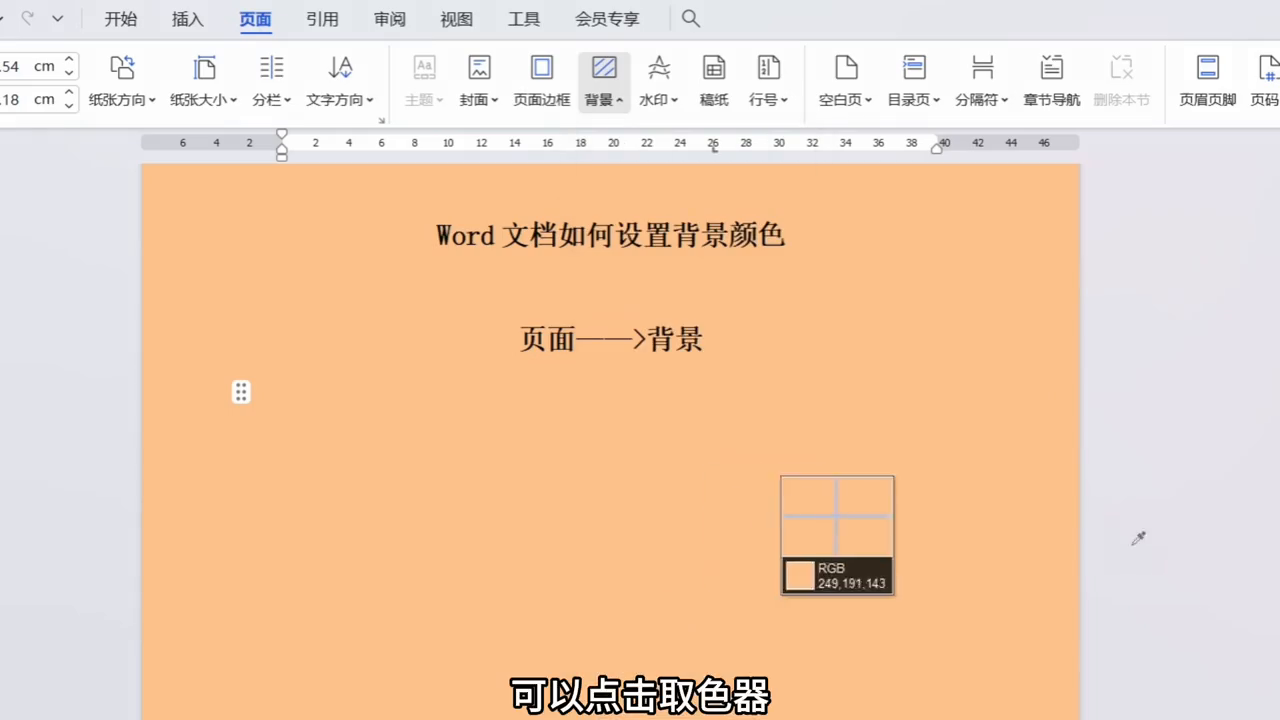Expand the 水印 dropdown arrow

tap(674, 100)
